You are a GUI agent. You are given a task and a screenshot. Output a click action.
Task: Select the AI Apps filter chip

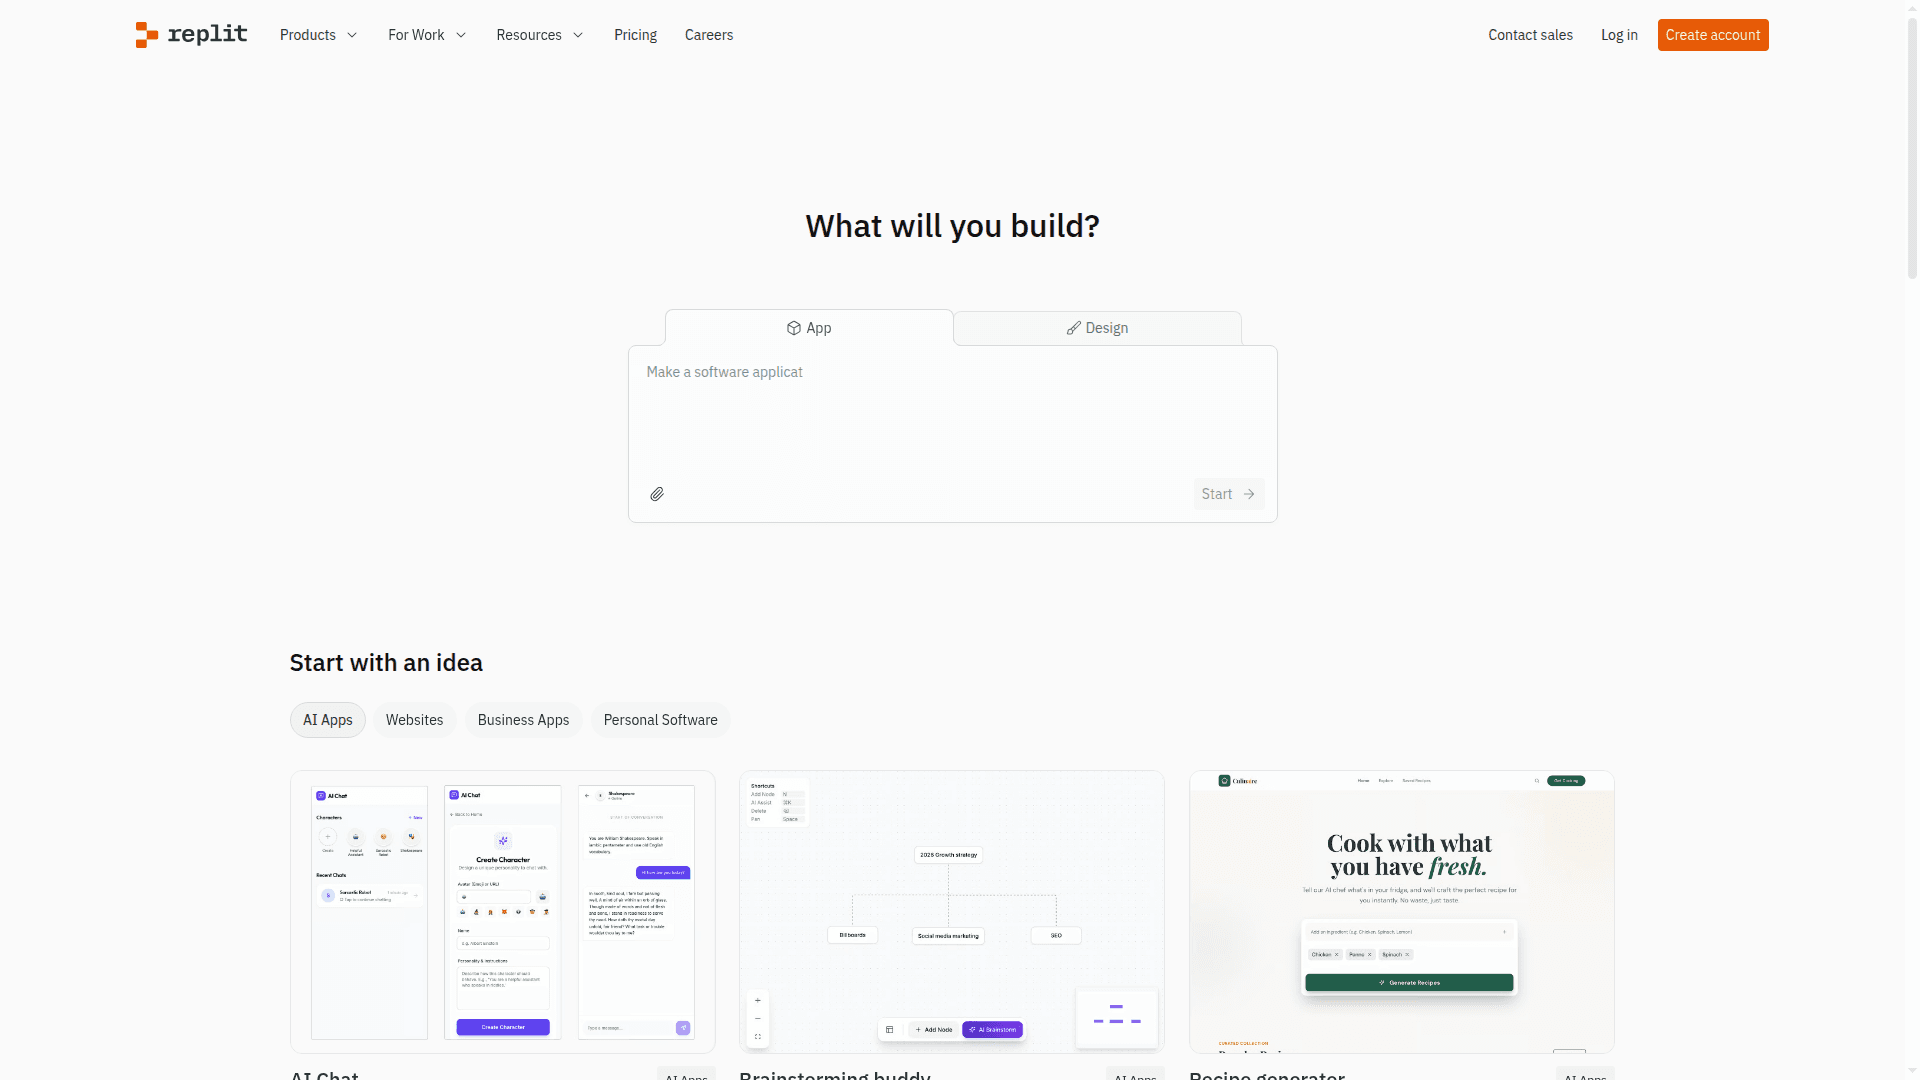(327, 720)
